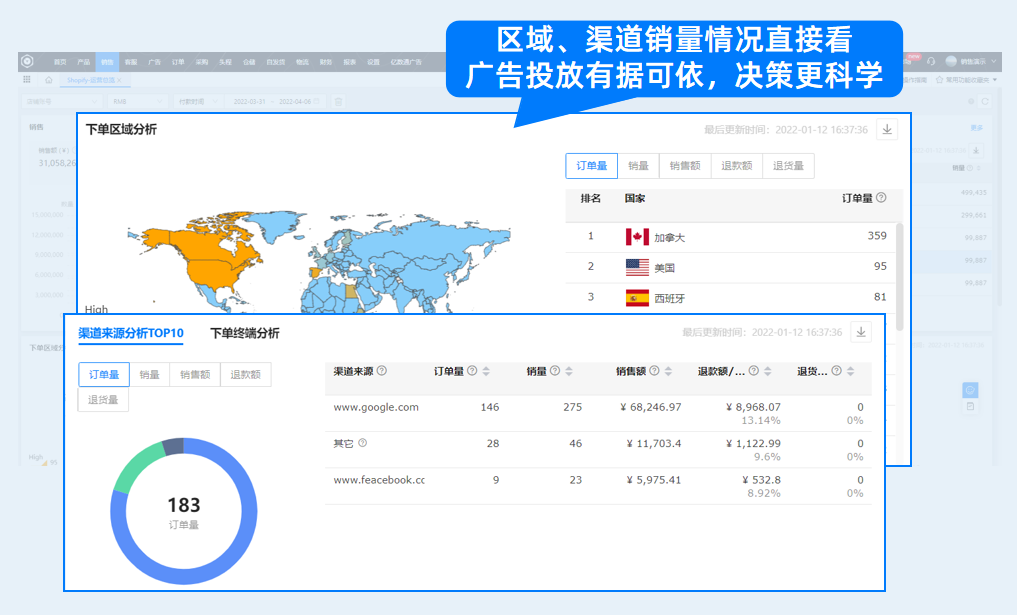Download the 下单区域分析 panel data

point(887,129)
